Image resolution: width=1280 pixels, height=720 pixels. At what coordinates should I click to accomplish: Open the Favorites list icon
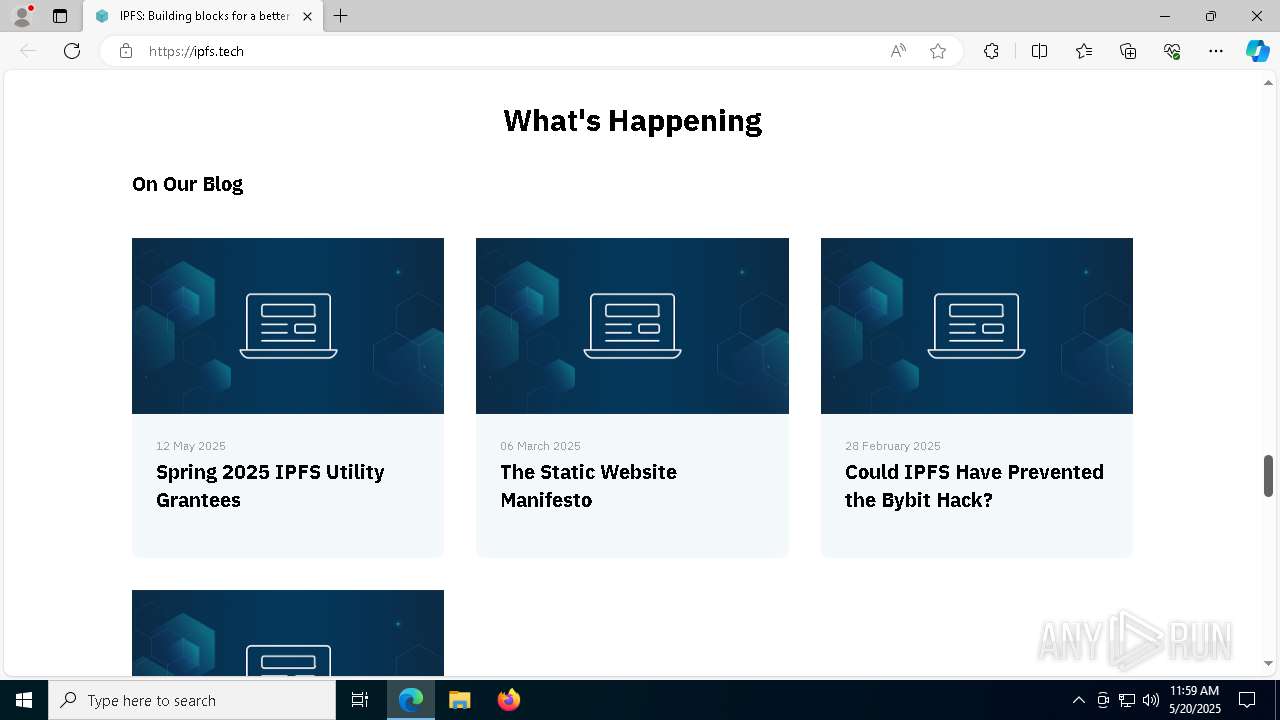coord(1084,51)
